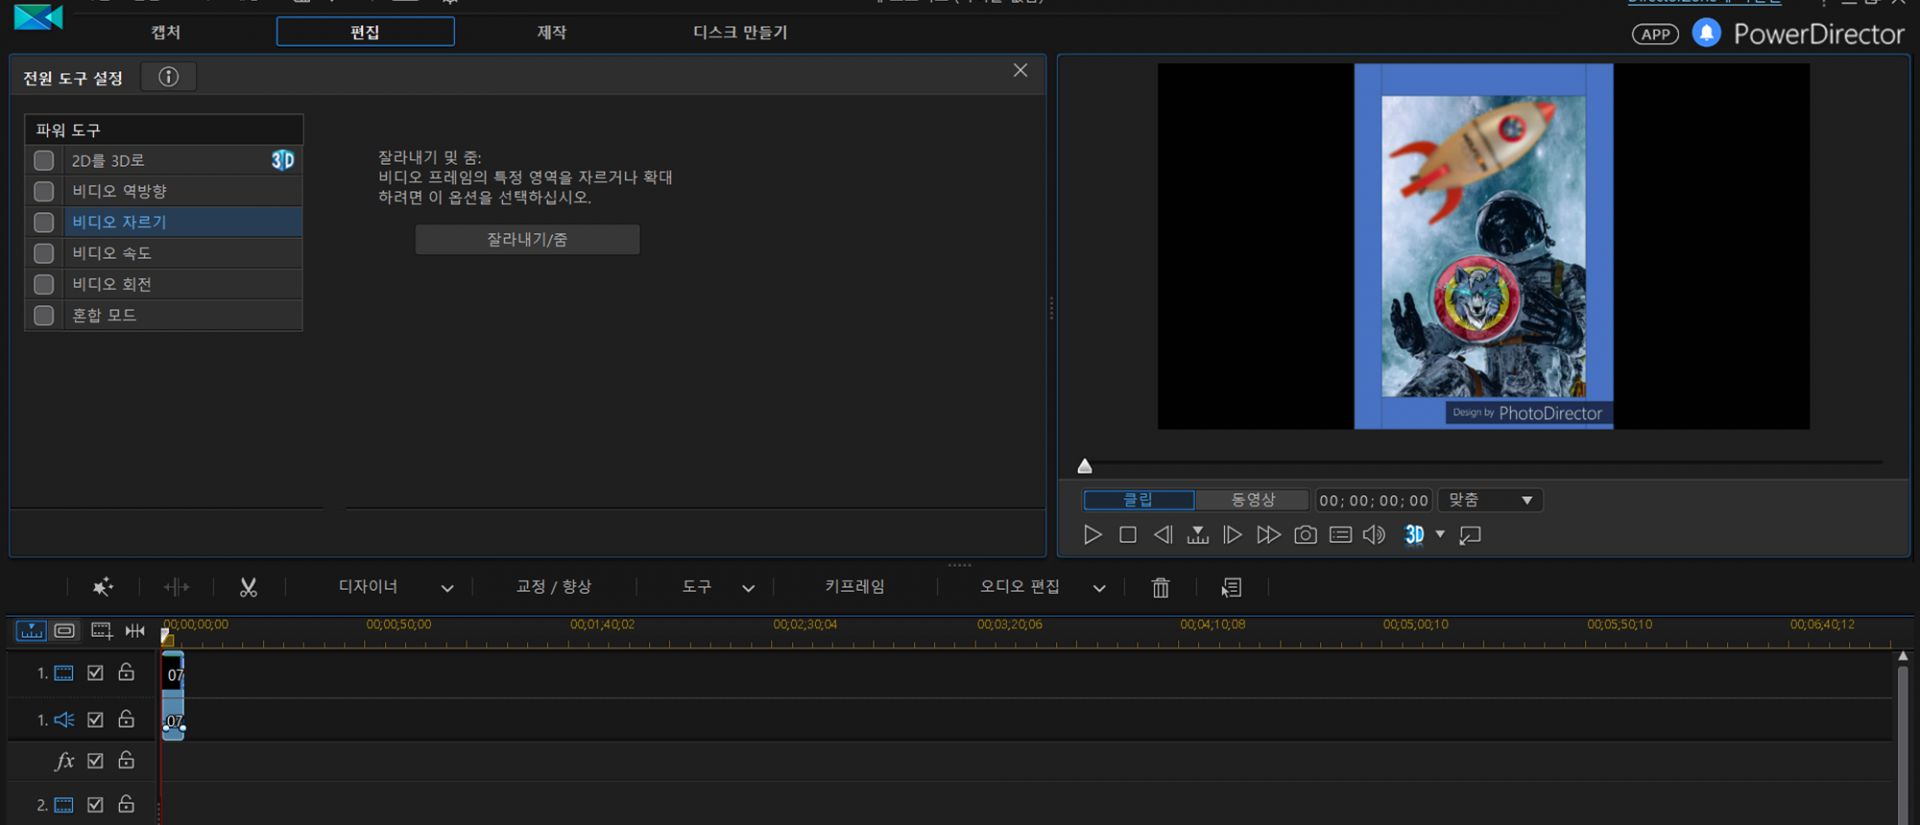
Task: Expand the 오디오 편집 dropdown
Action: click(1099, 588)
